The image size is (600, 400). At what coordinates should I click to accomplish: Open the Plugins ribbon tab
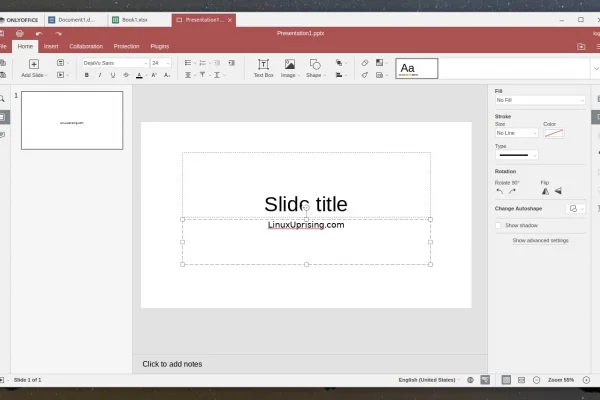160,46
